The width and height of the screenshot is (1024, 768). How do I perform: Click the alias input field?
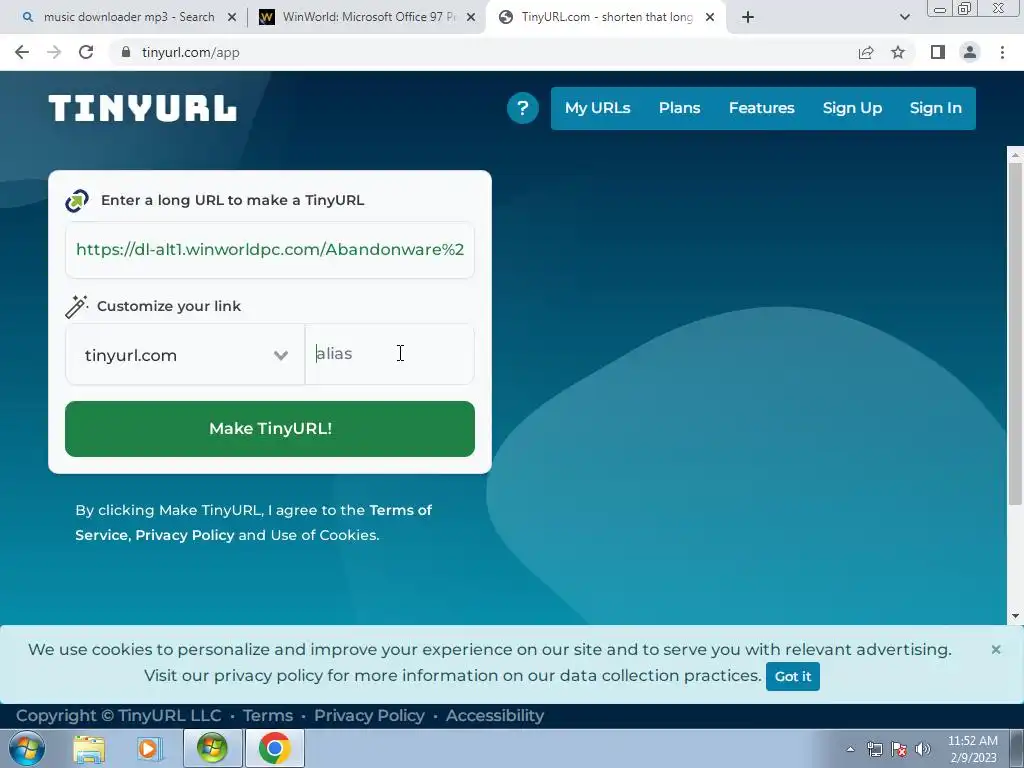click(389, 353)
